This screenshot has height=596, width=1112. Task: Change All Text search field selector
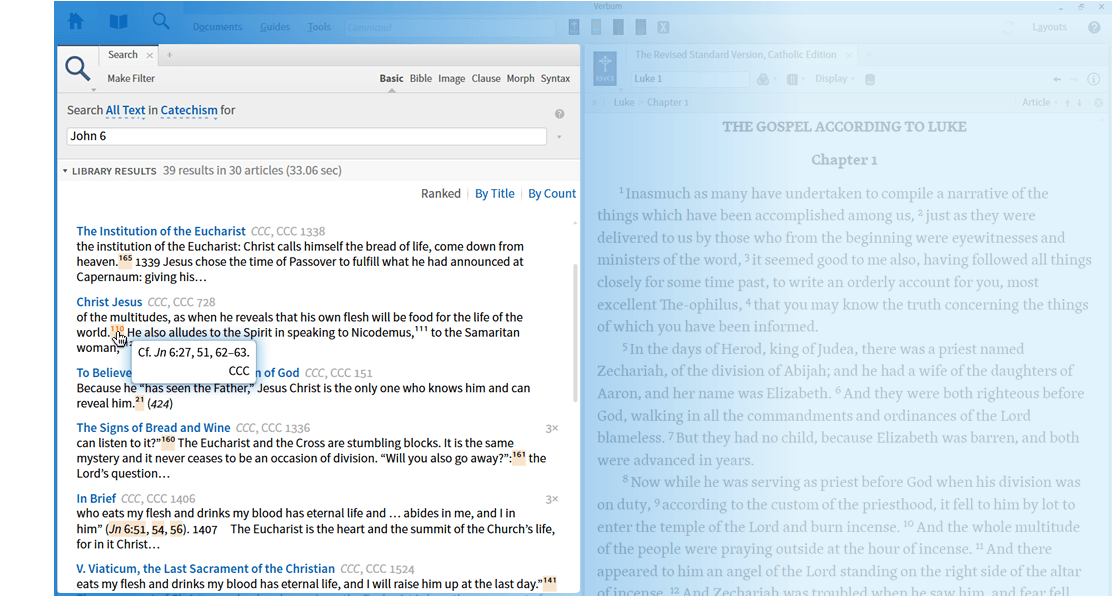click(126, 111)
